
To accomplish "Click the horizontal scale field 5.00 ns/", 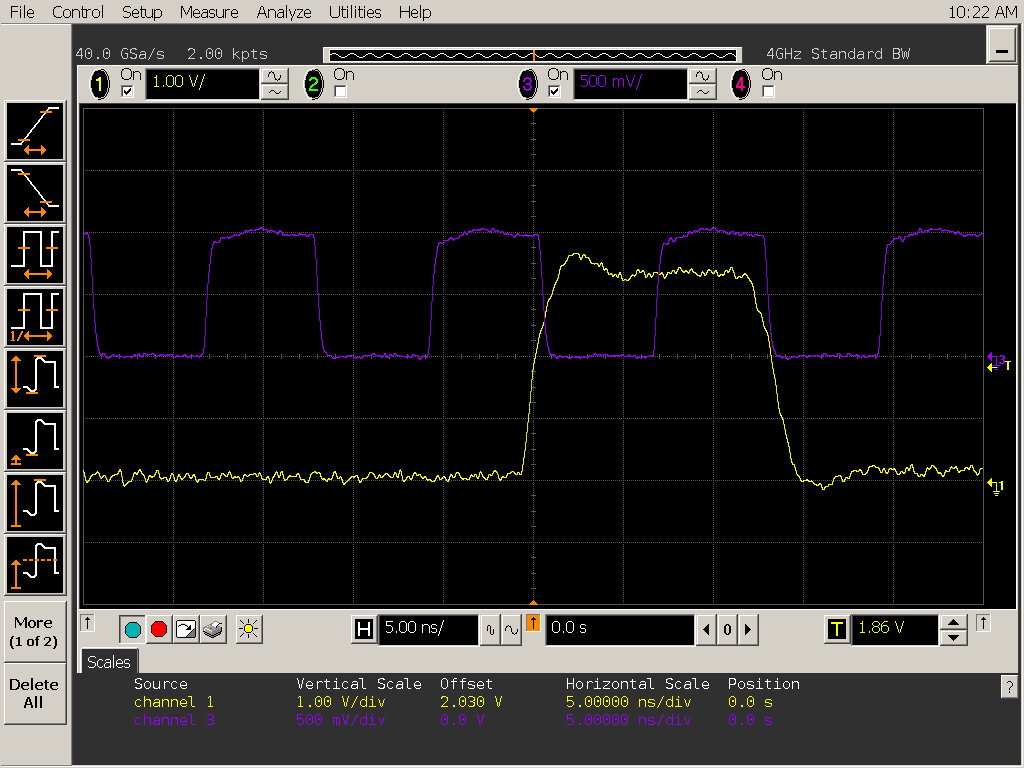I will (428, 630).
